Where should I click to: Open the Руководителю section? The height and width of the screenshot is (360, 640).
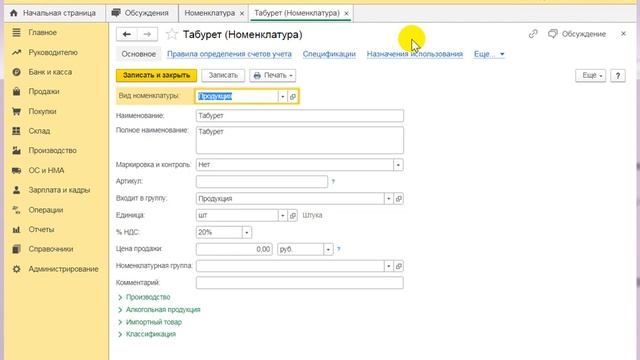[x=53, y=52]
